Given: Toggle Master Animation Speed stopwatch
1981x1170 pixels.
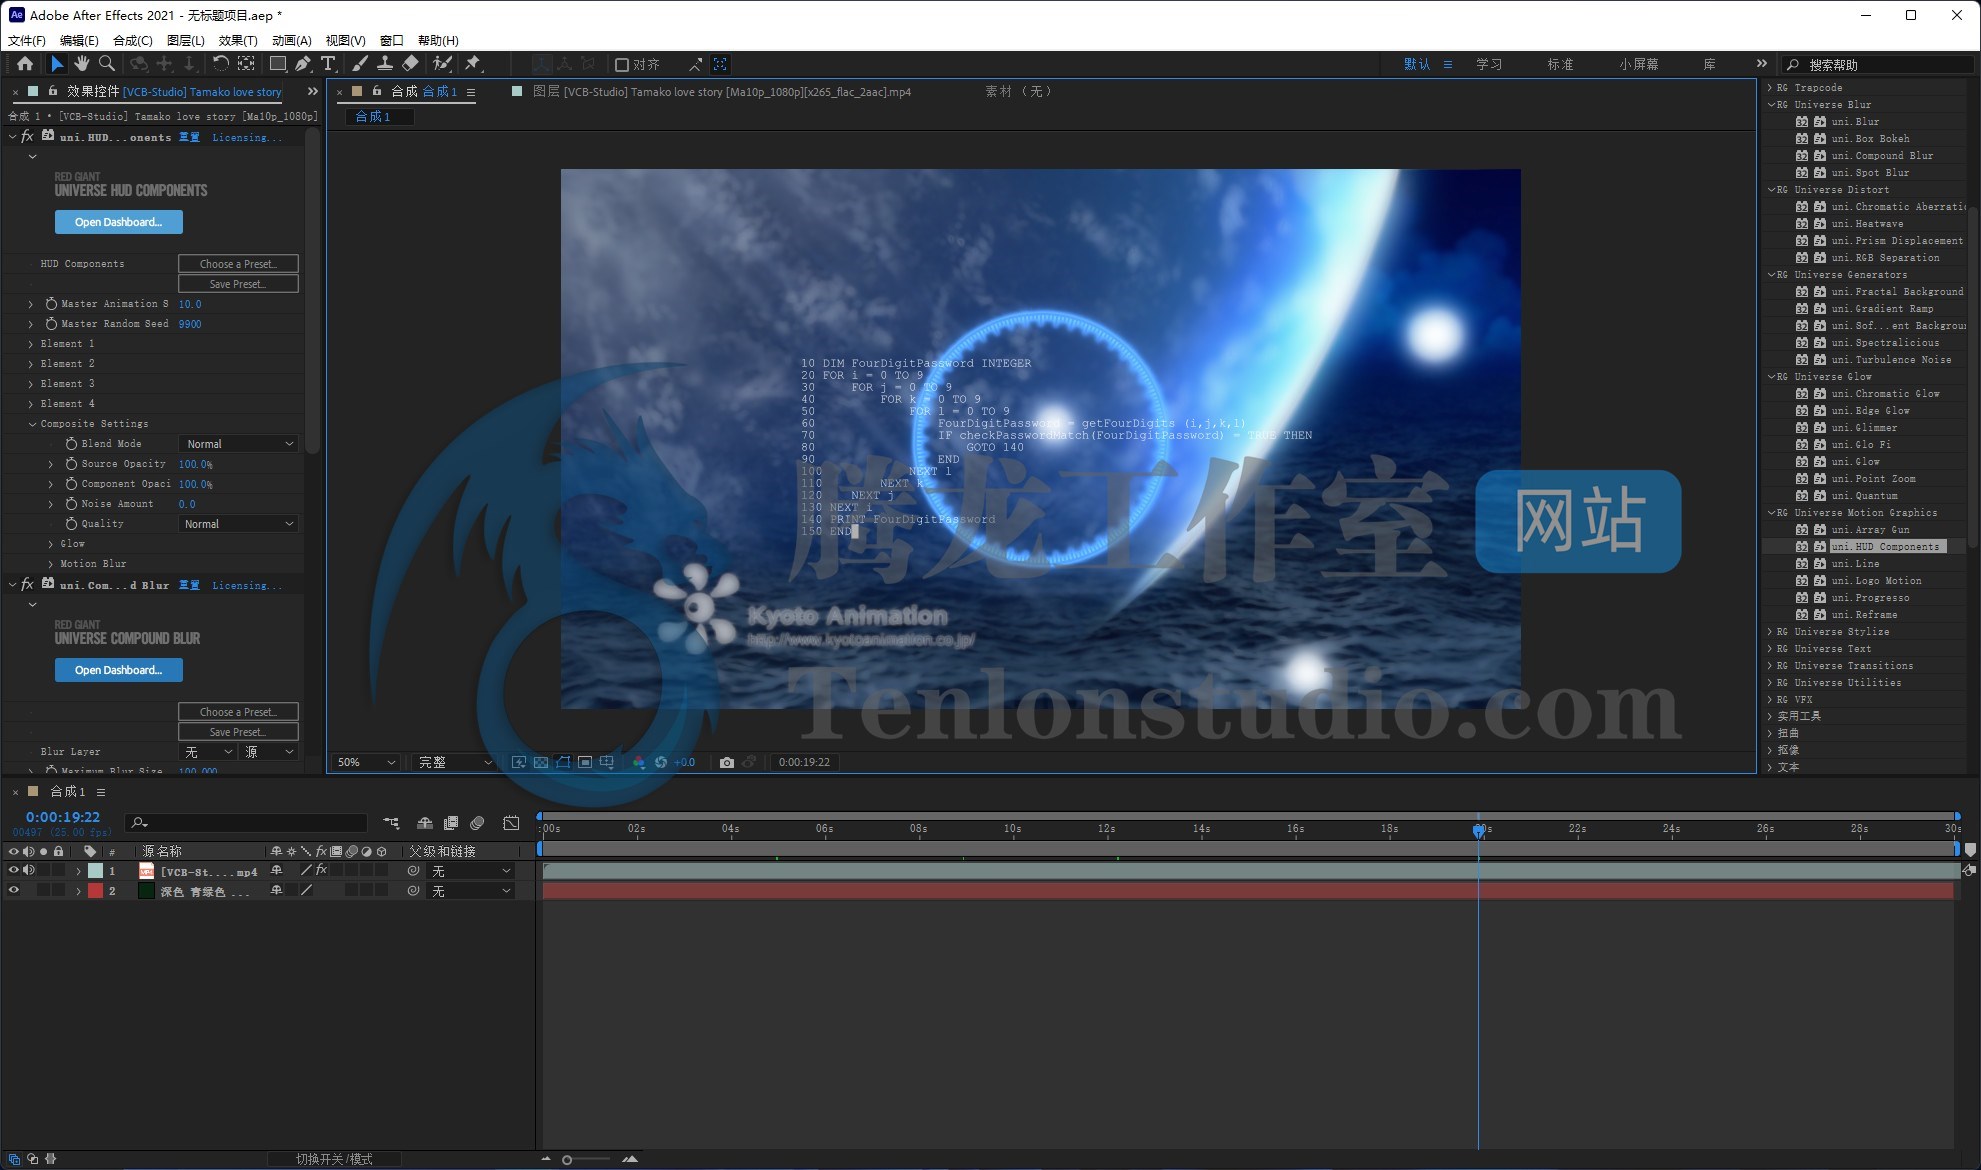Looking at the screenshot, I should [x=51, y=304].
